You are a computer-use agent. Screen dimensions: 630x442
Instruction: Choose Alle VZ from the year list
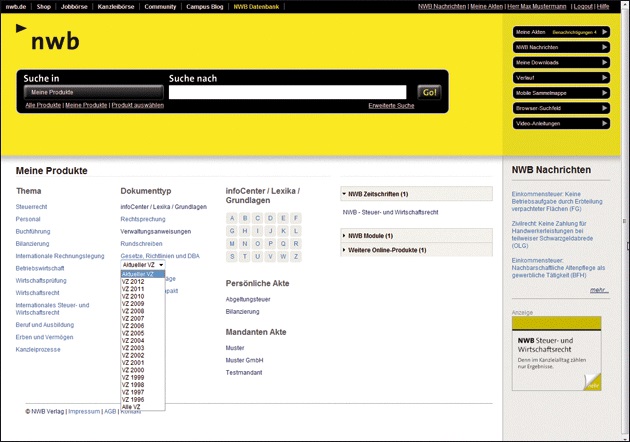(131, 407)
